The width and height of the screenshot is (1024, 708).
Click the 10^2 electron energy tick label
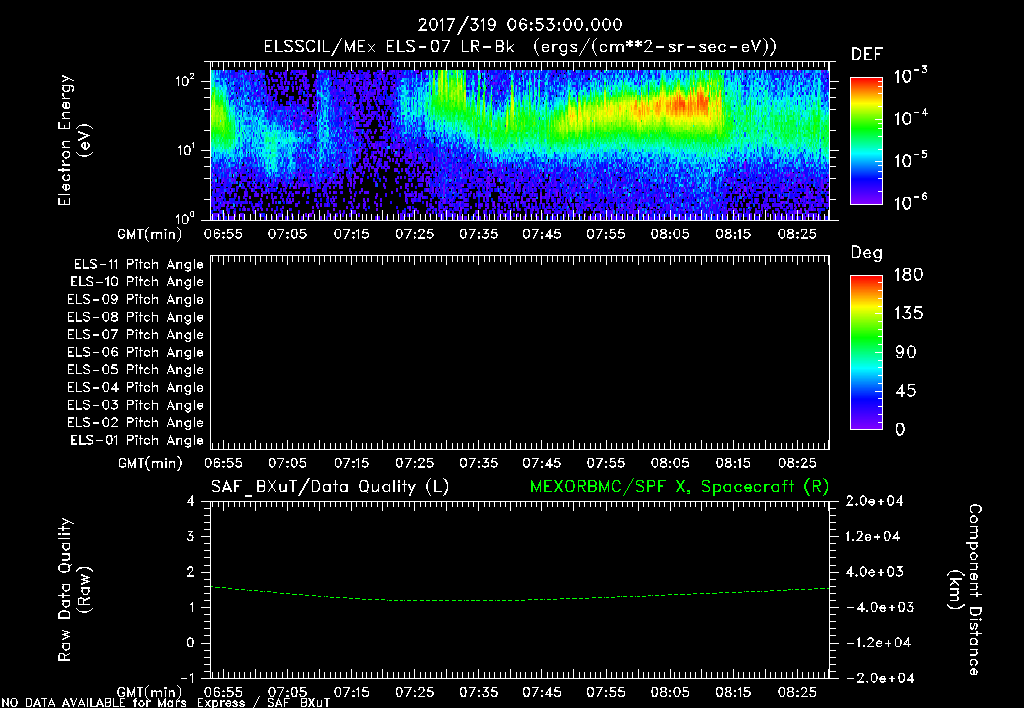(185, 81)
